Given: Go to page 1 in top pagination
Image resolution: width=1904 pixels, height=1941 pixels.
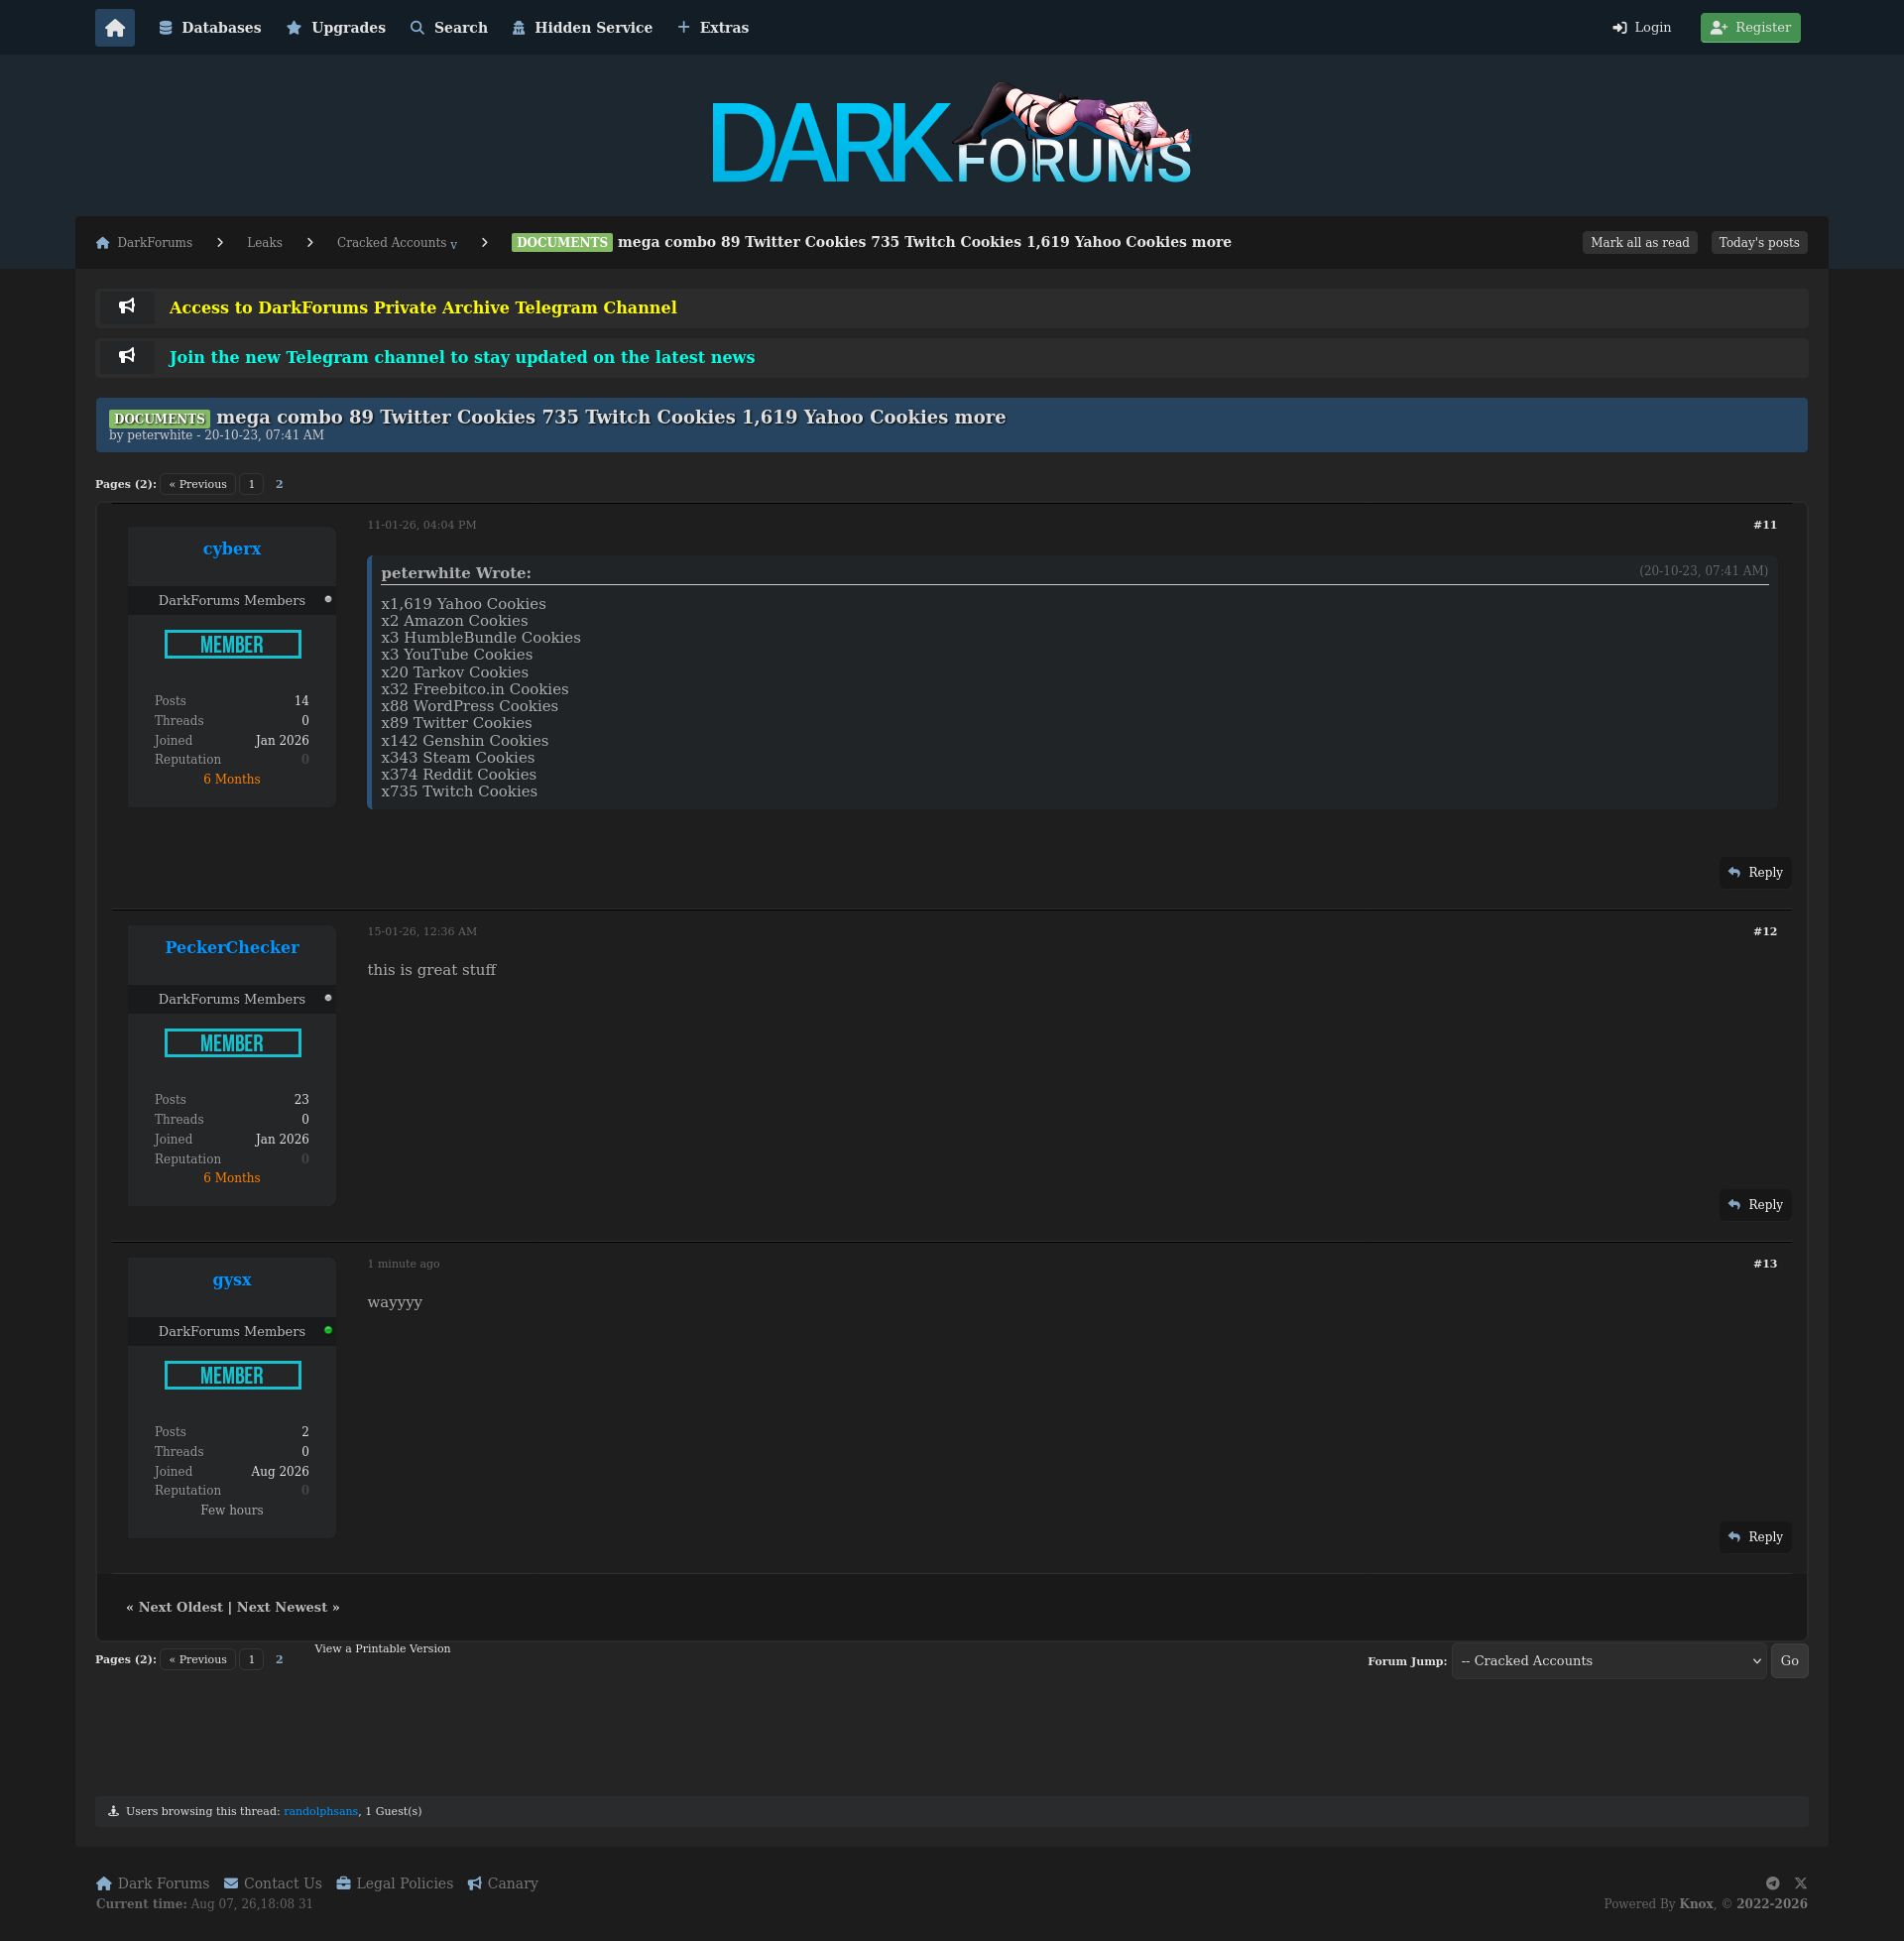Looking at the screenshot, I should 252,484.
